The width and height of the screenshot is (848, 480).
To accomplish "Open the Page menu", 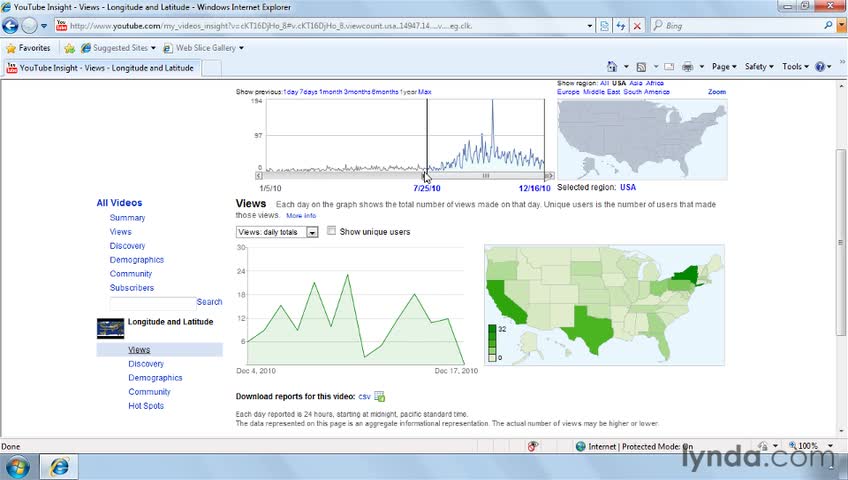I will coord(724,66).
